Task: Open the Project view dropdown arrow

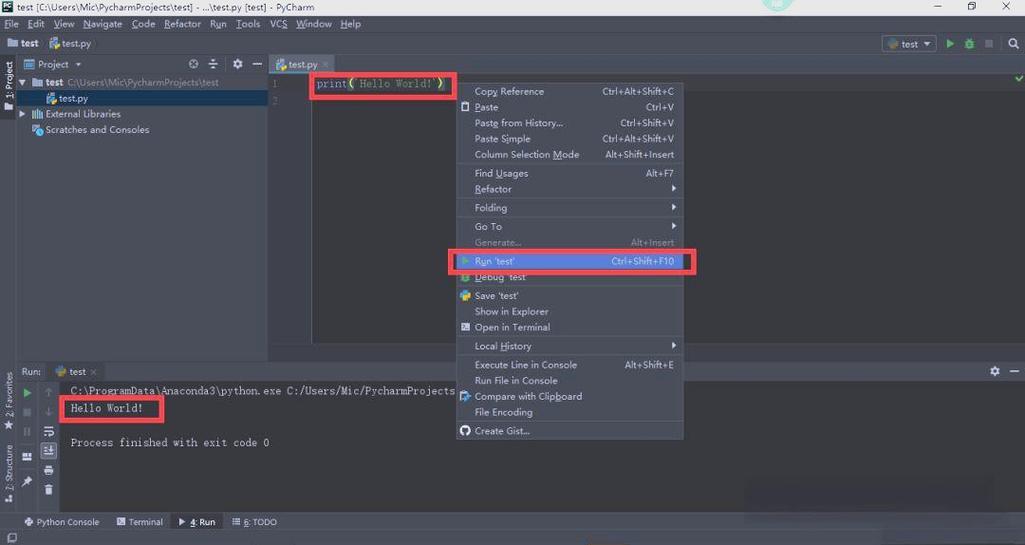Action: tap(78, 65)
